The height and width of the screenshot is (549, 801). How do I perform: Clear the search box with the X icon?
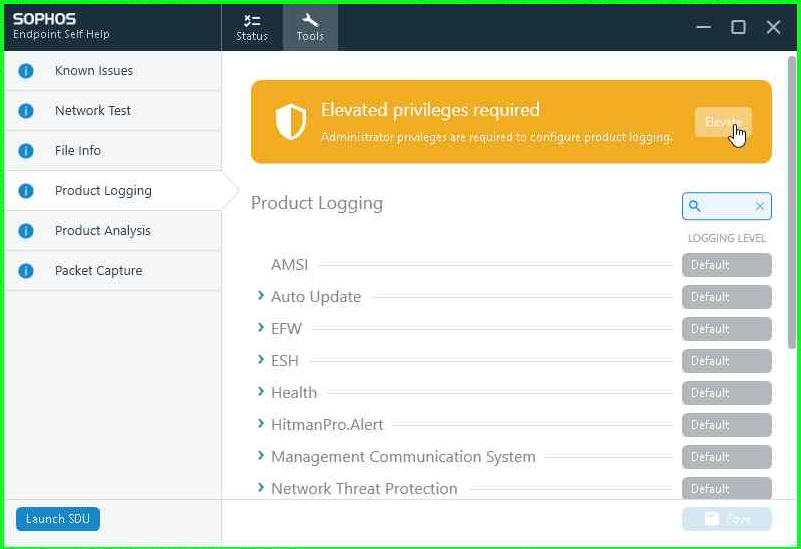pos(760,206)
